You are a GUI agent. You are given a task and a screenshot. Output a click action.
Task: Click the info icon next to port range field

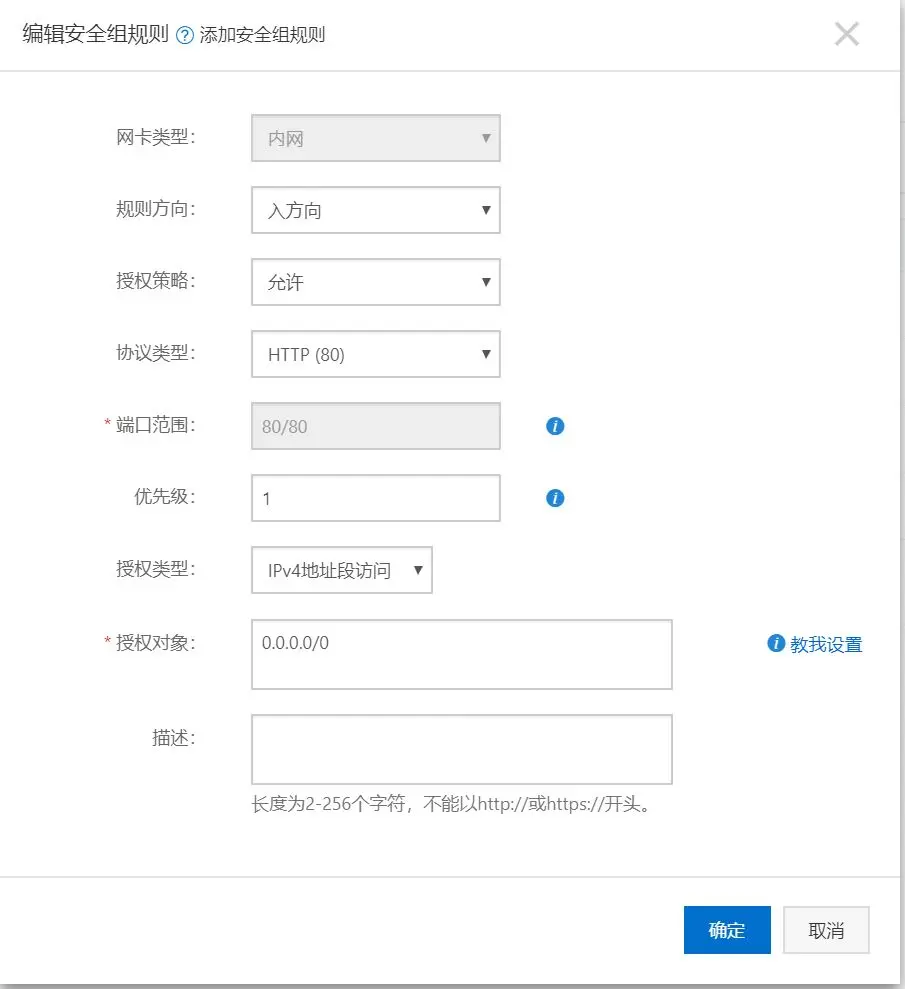click(554, 426)
